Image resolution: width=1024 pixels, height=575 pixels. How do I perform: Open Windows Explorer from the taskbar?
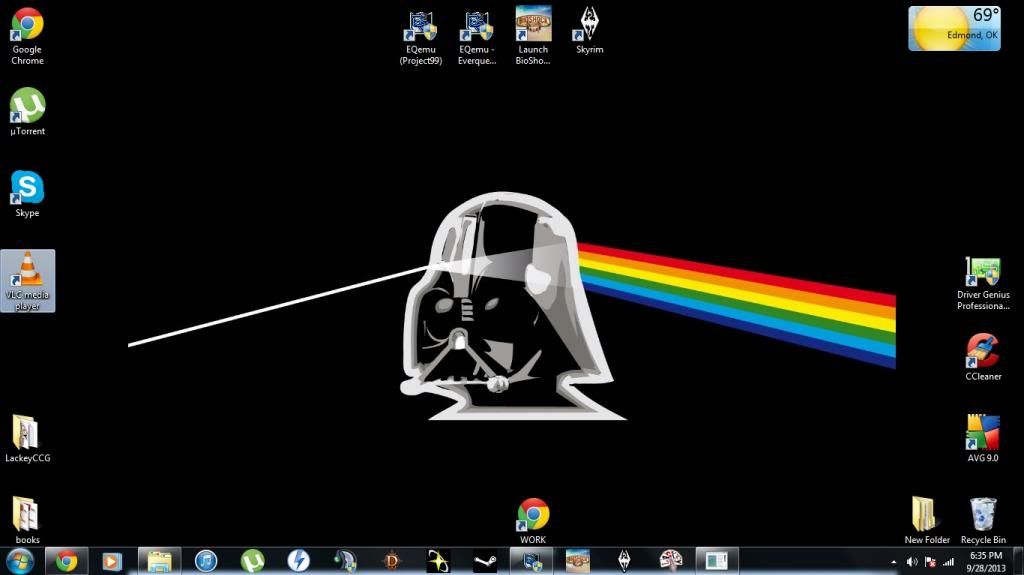(160, 561)
